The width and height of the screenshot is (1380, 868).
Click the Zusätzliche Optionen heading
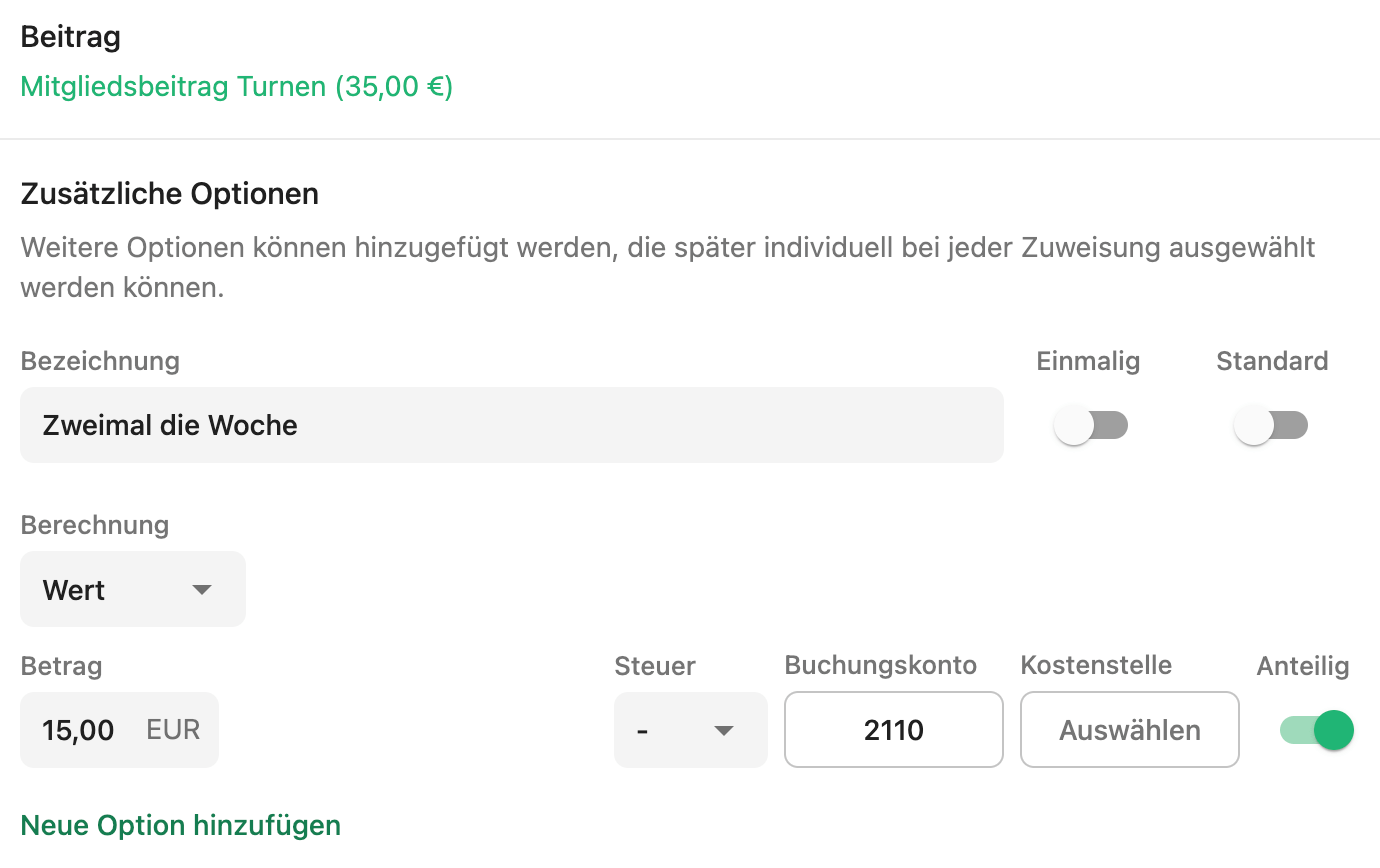(170, 193)
